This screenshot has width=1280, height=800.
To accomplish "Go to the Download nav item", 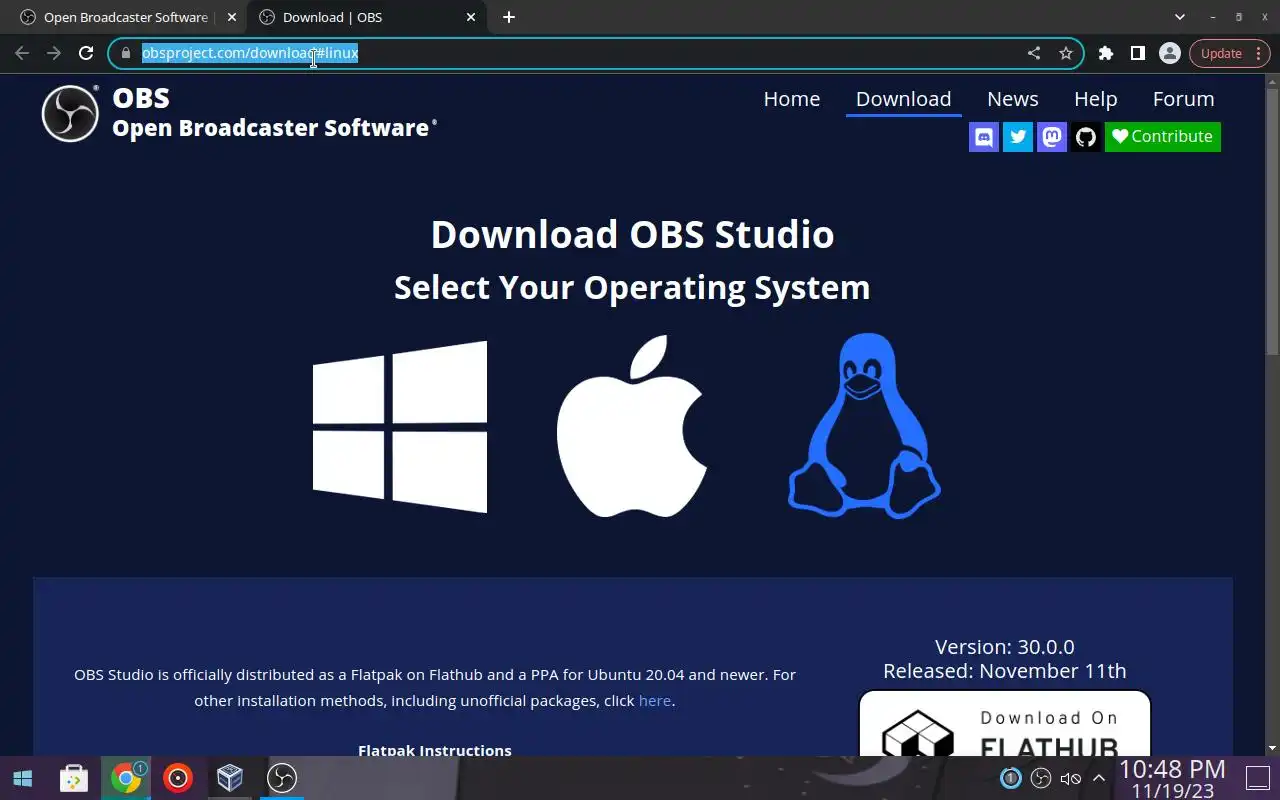I will (903, 99).
